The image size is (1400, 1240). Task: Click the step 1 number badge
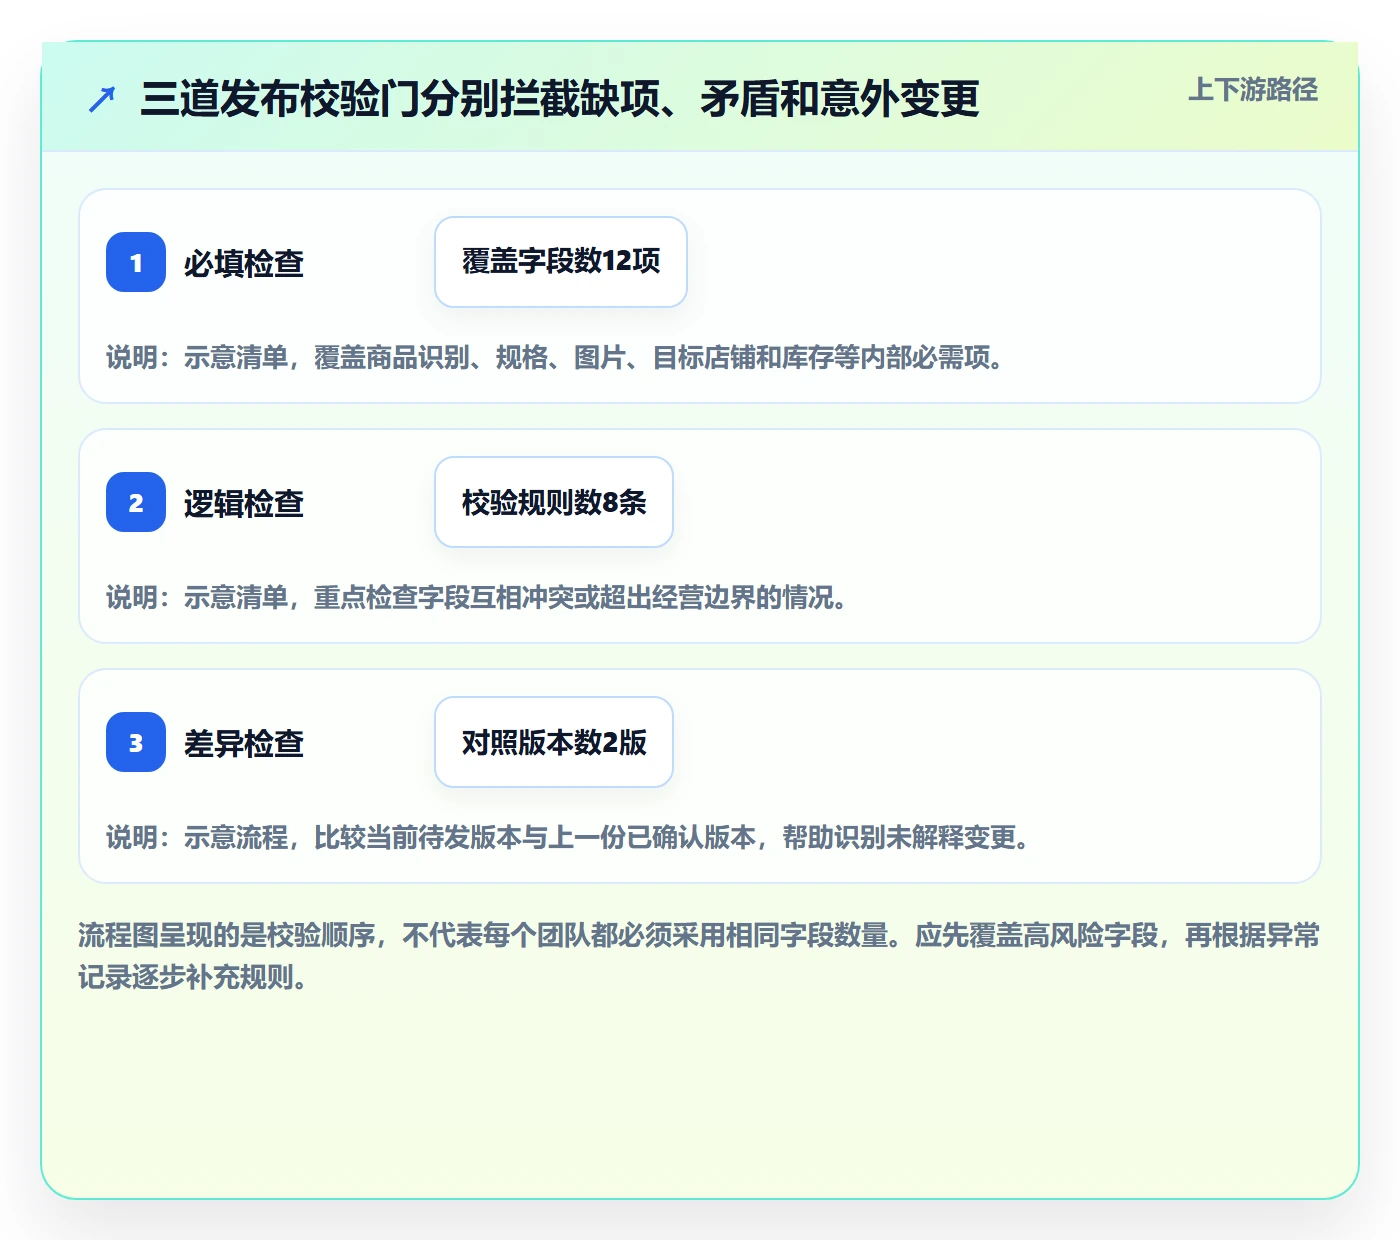tap(136, 262)
